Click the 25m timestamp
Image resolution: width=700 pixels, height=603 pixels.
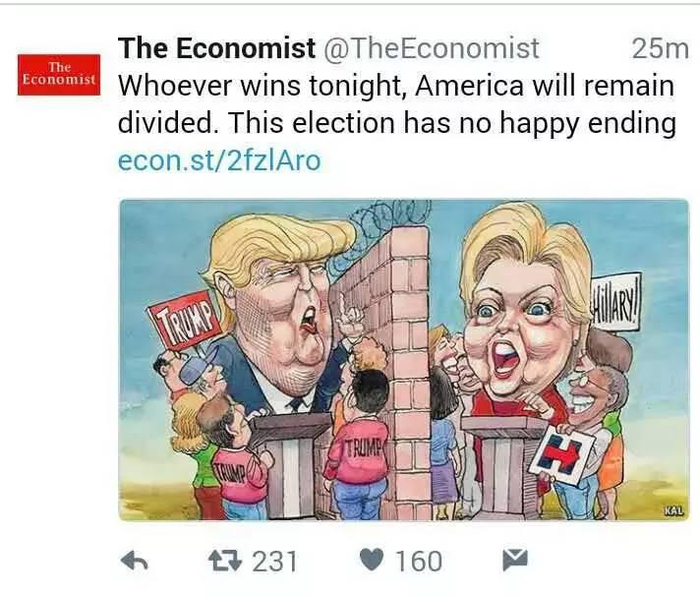(660, 48)
